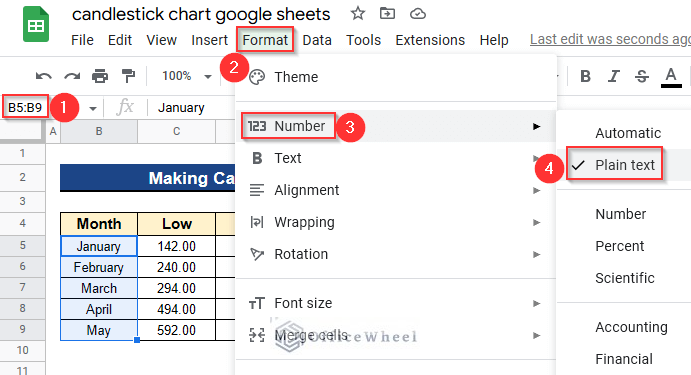Expand the Wrapping submenu
The width and height of the screenshot is (691, 375).
click(396, 223)
